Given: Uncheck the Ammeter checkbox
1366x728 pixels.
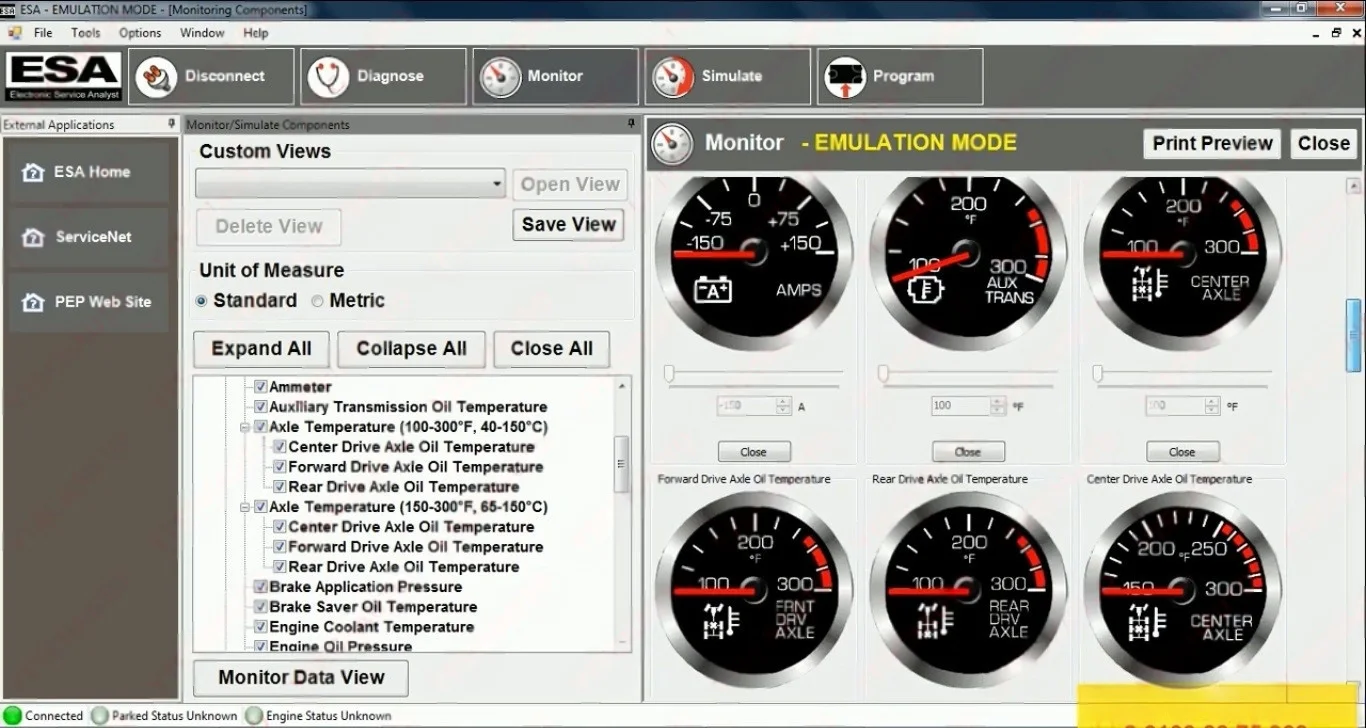Looking at the screenshot, I should pyautogui.click(x=260, y=386).
